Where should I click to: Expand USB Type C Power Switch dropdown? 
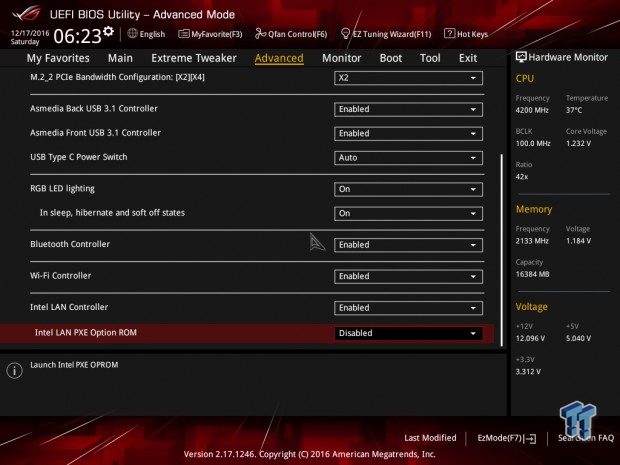(x=408, y=158)
